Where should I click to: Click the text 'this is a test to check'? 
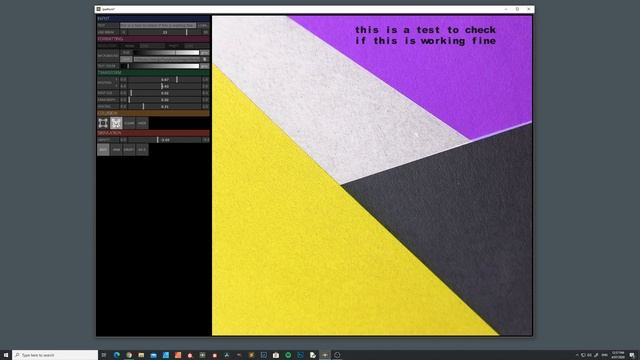click(x=425, y=30)
